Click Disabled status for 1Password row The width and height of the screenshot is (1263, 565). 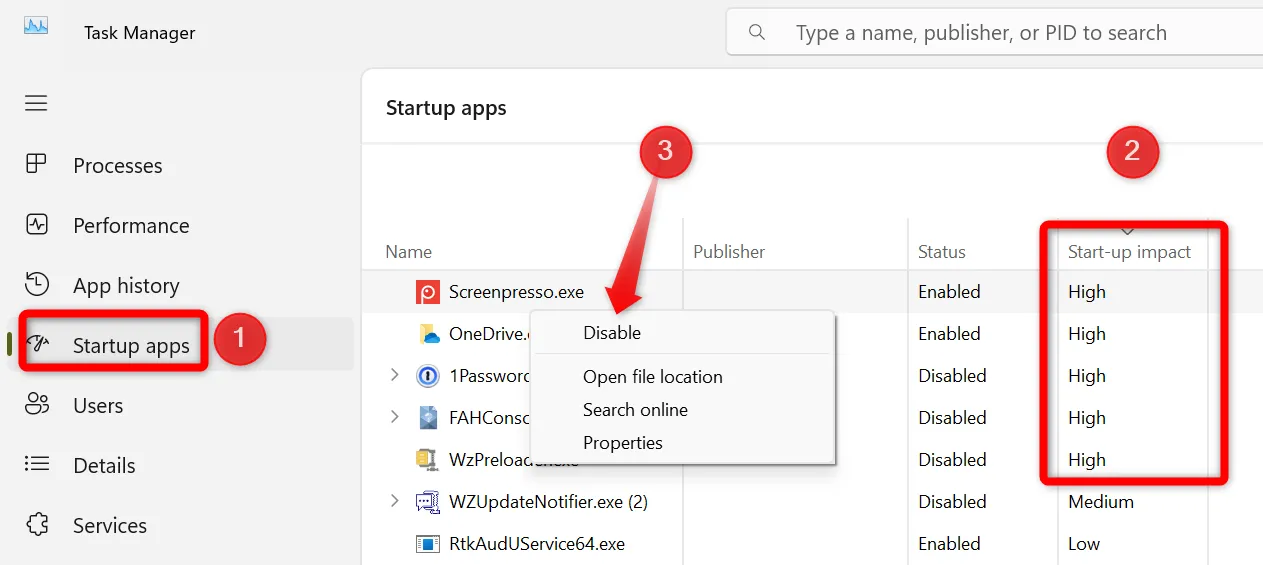click(952, 376)
